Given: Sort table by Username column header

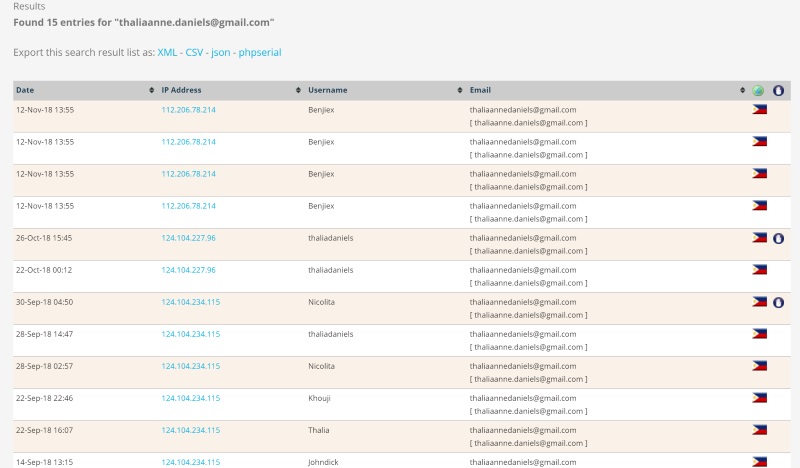Looking at the screenshot, I should tap(328, 90).
